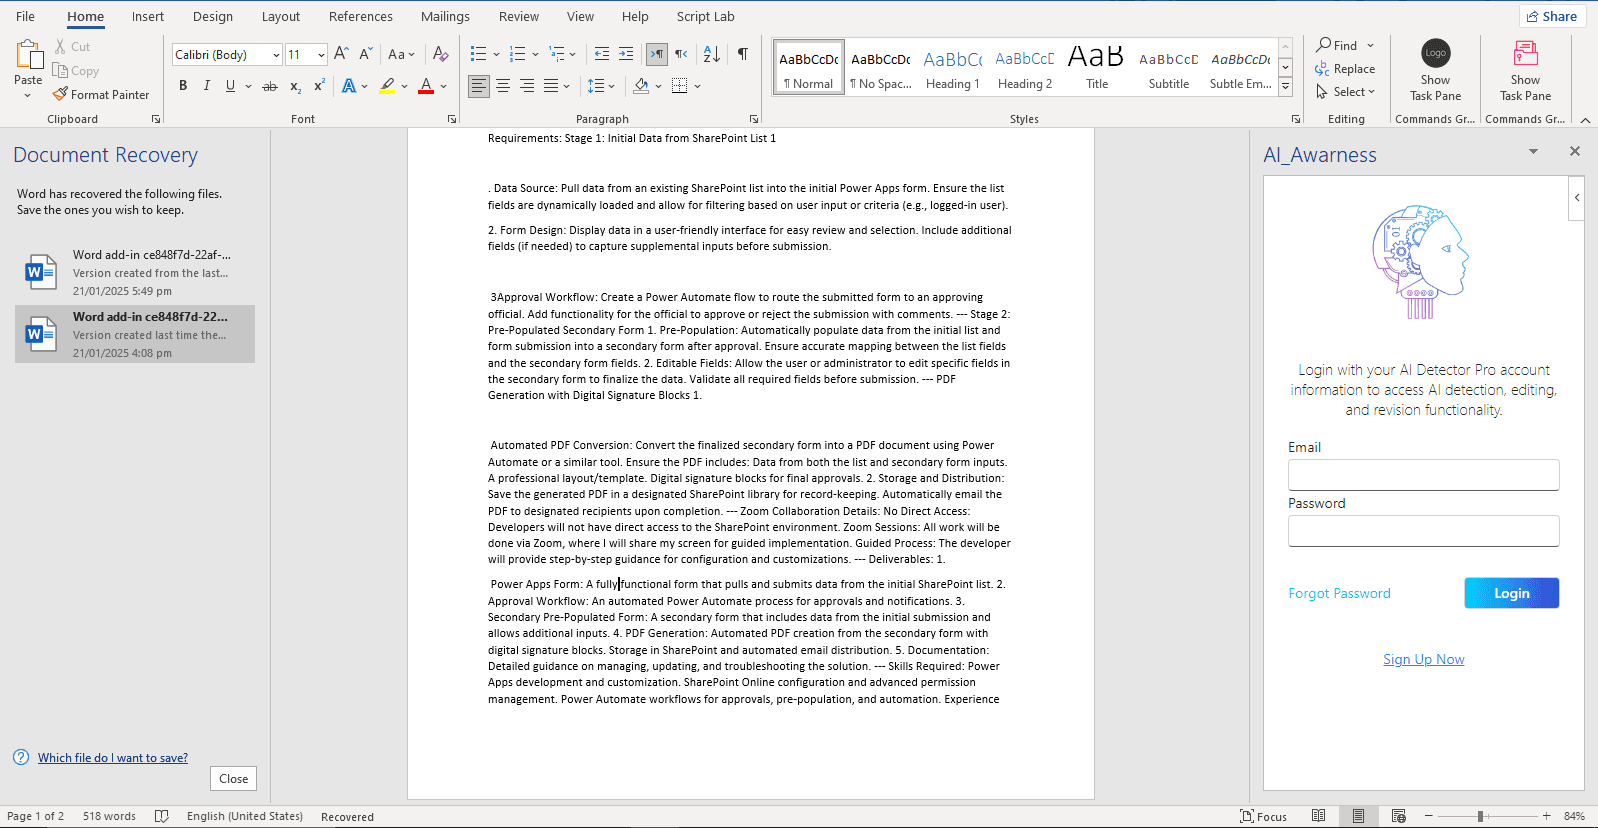Toggle Italic formatting
The image size is (1598, 828).
(x=207, y=87)
